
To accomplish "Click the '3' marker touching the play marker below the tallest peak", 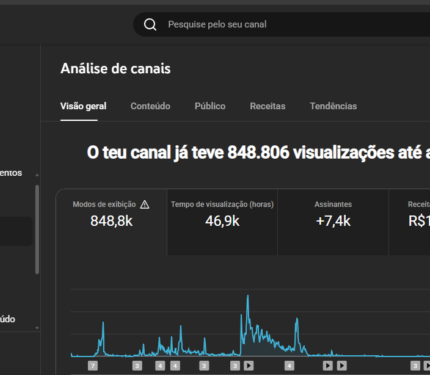I will [x=235, y=366].
